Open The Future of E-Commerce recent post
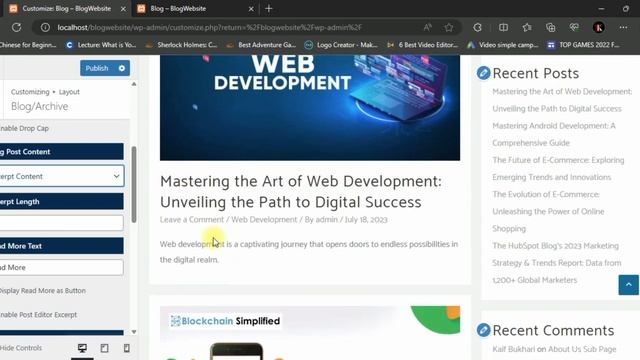The image size is (640, 360). click(558, 169)
